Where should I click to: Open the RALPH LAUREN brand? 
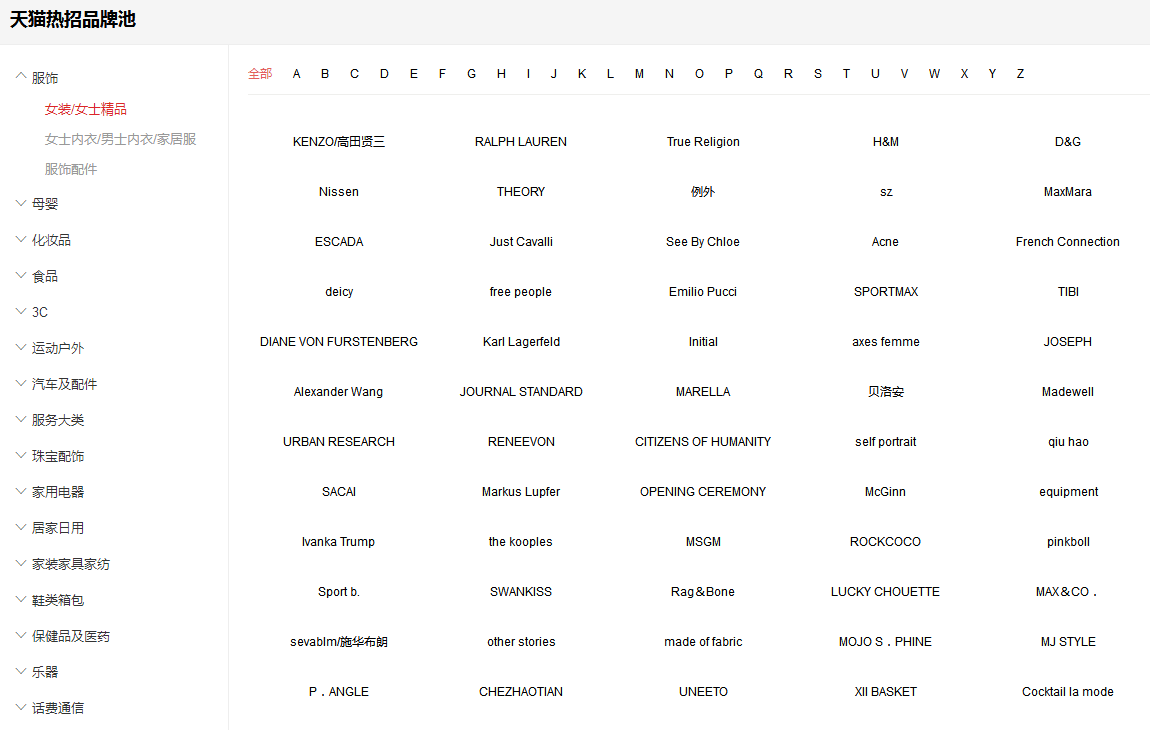521,142
